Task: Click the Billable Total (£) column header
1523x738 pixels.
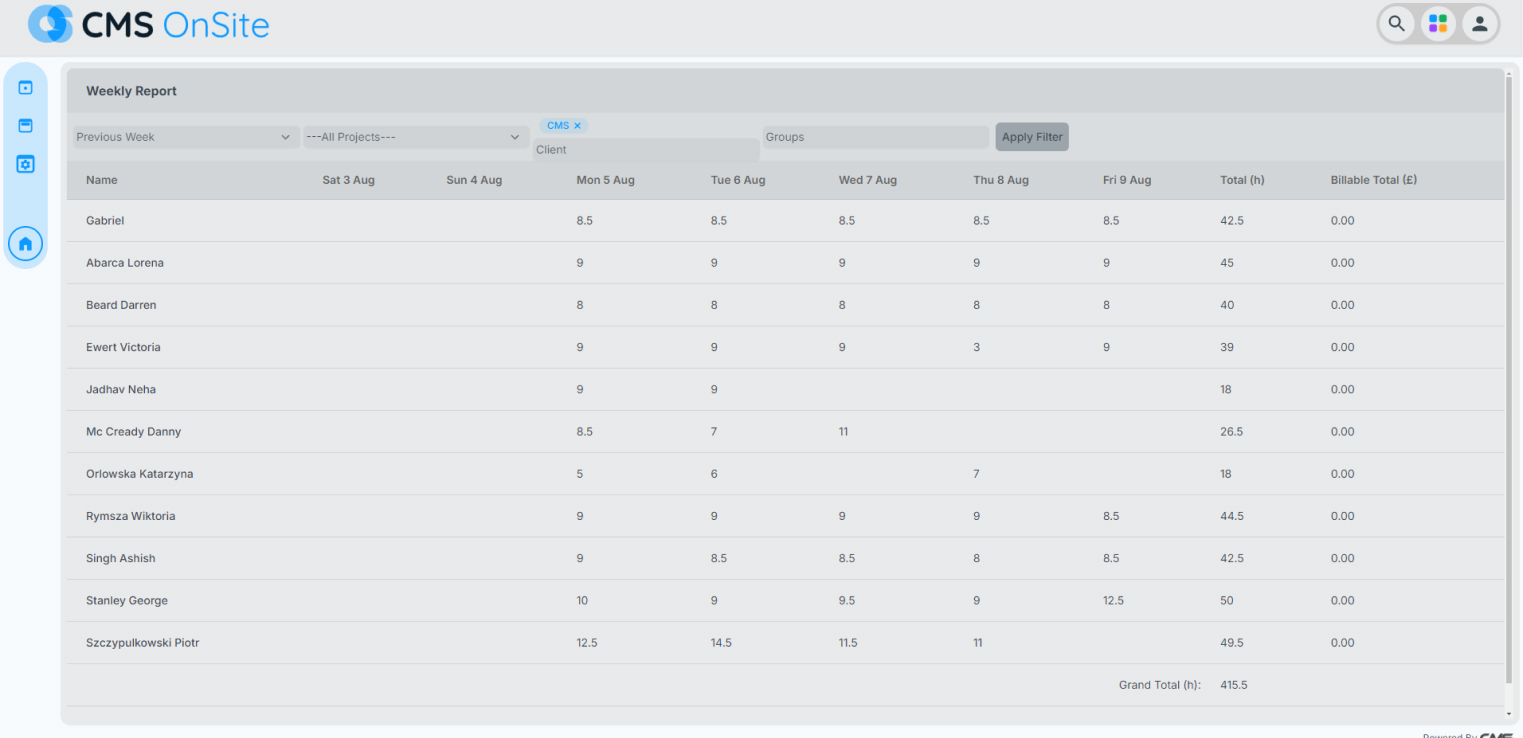Action: 1373,180
